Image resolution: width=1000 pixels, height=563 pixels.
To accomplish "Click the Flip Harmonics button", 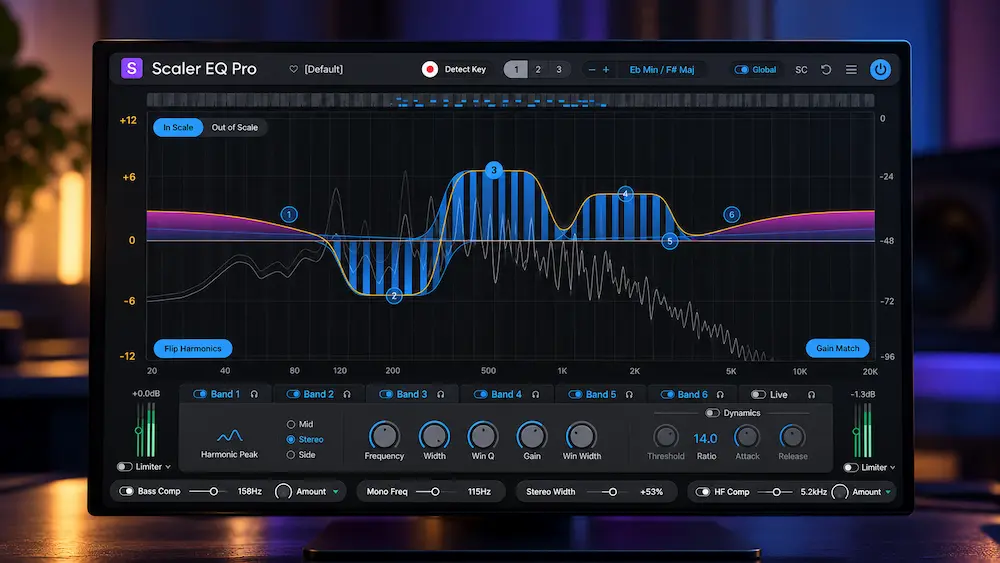I will click(x=193, y=348).
